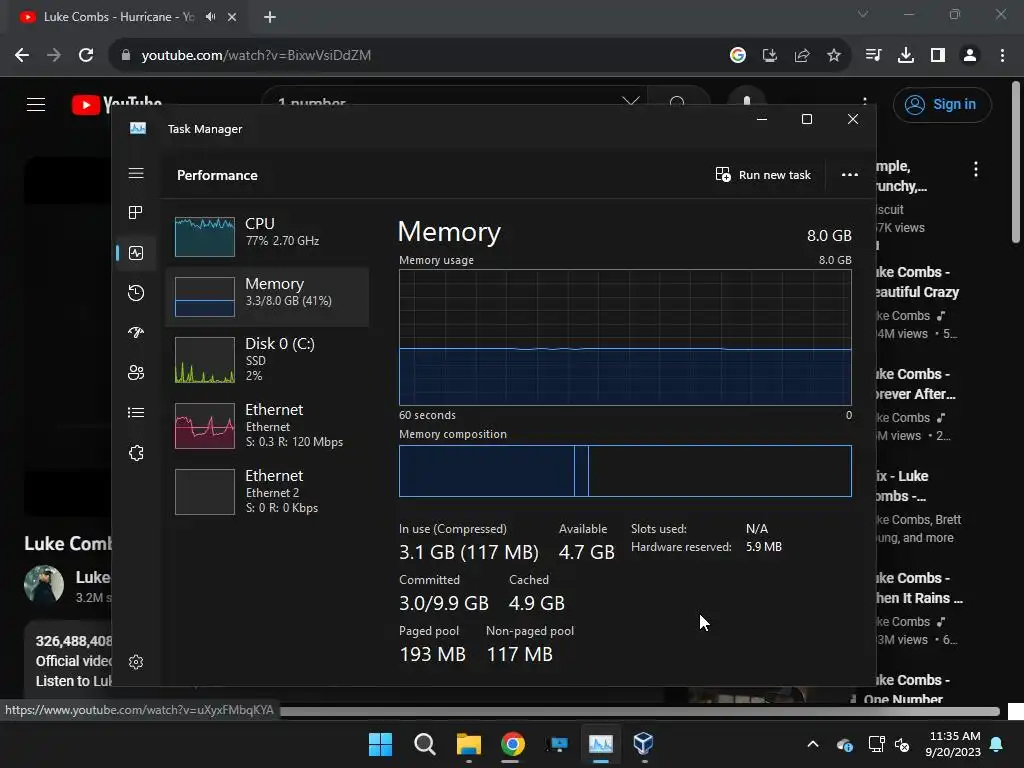Select Ethernet 2 performance item
This screenshot has width=1024, height=768.
coord(267,491)
